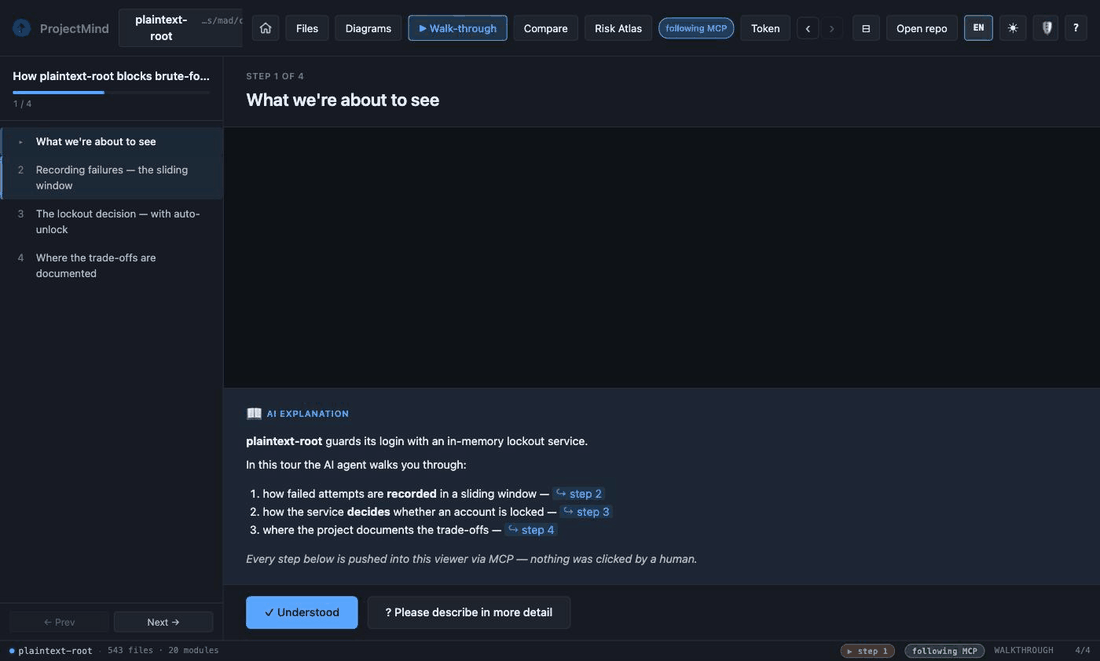
Task: Go back with the left chevron
Action: 807,28
